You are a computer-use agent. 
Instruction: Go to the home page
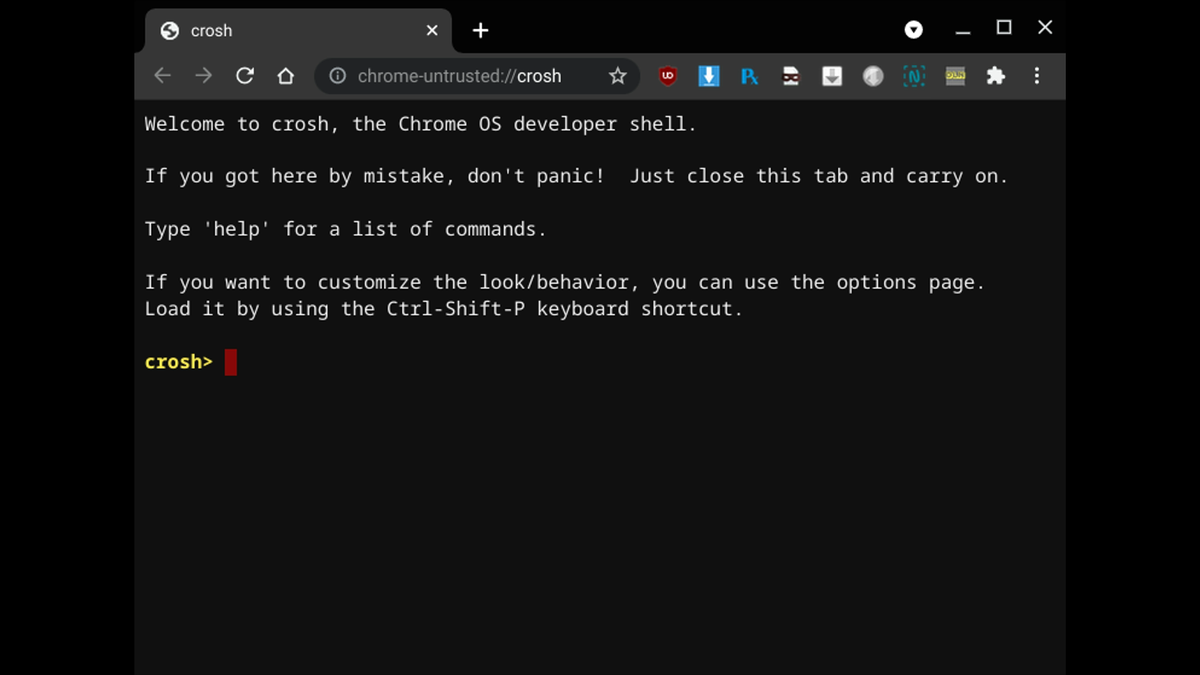(x=286, y=76)
